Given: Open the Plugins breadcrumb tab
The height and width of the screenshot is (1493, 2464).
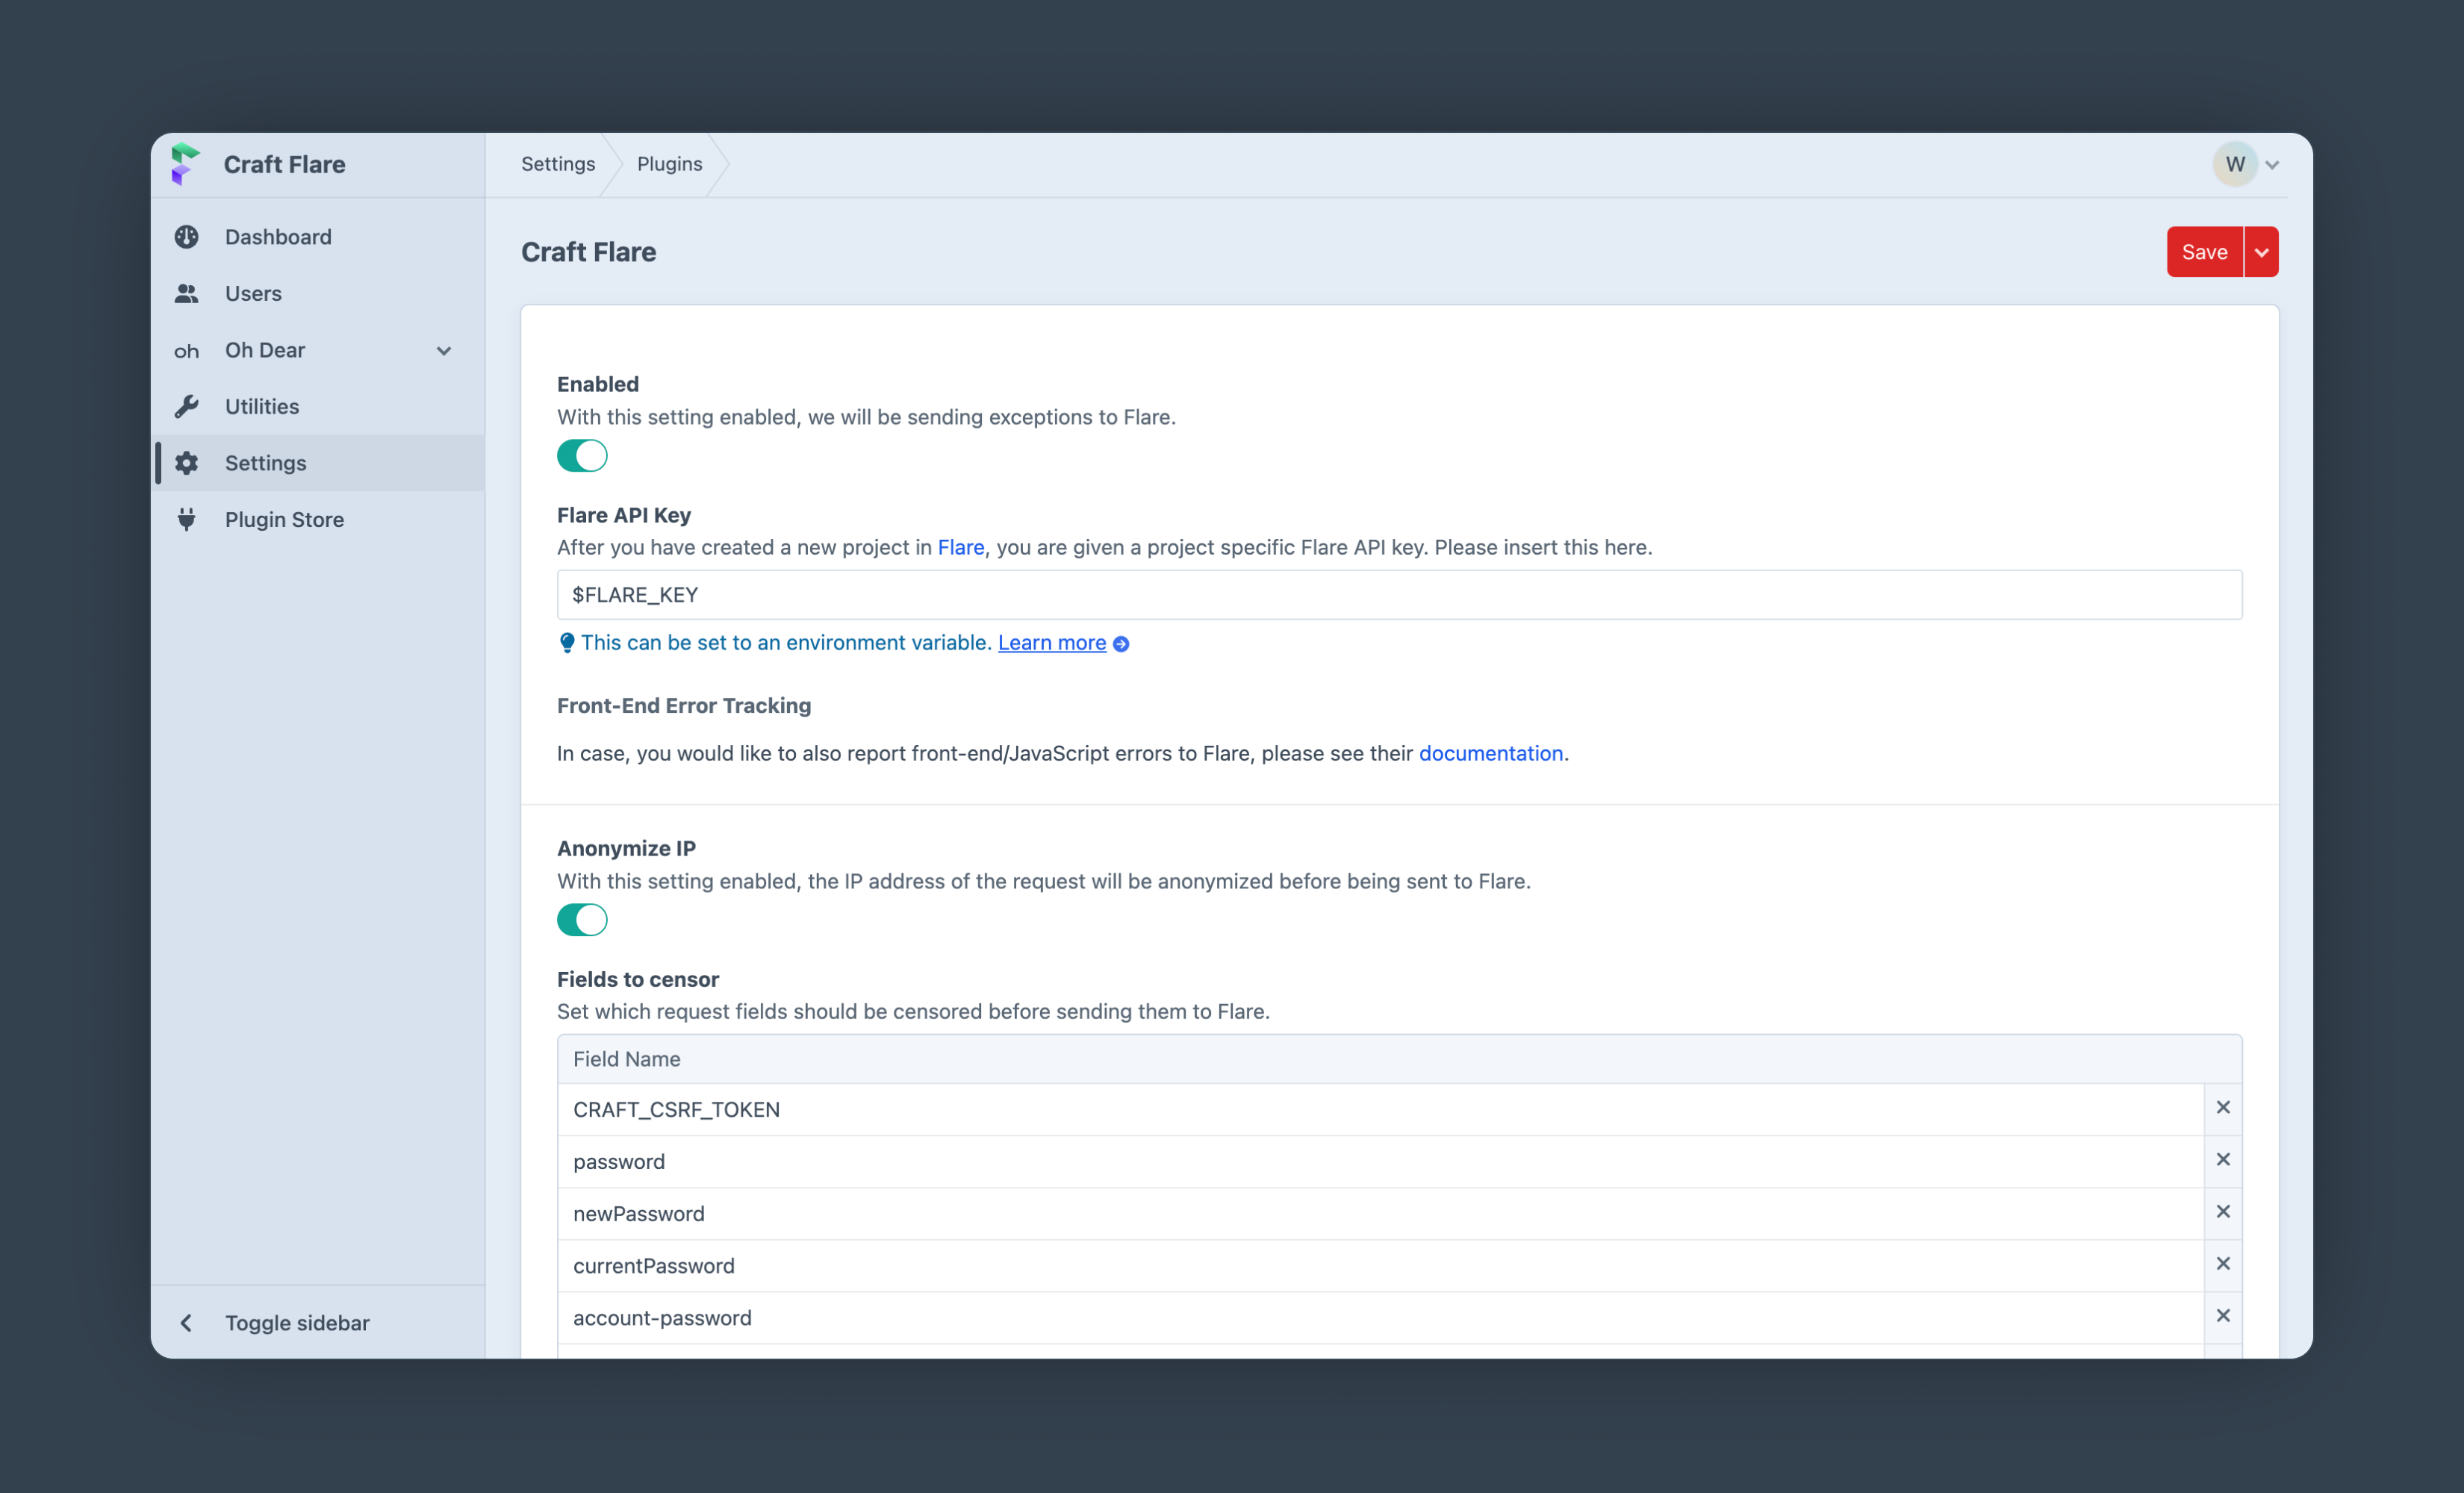Looking at the screenshot, I should point(669,163).
